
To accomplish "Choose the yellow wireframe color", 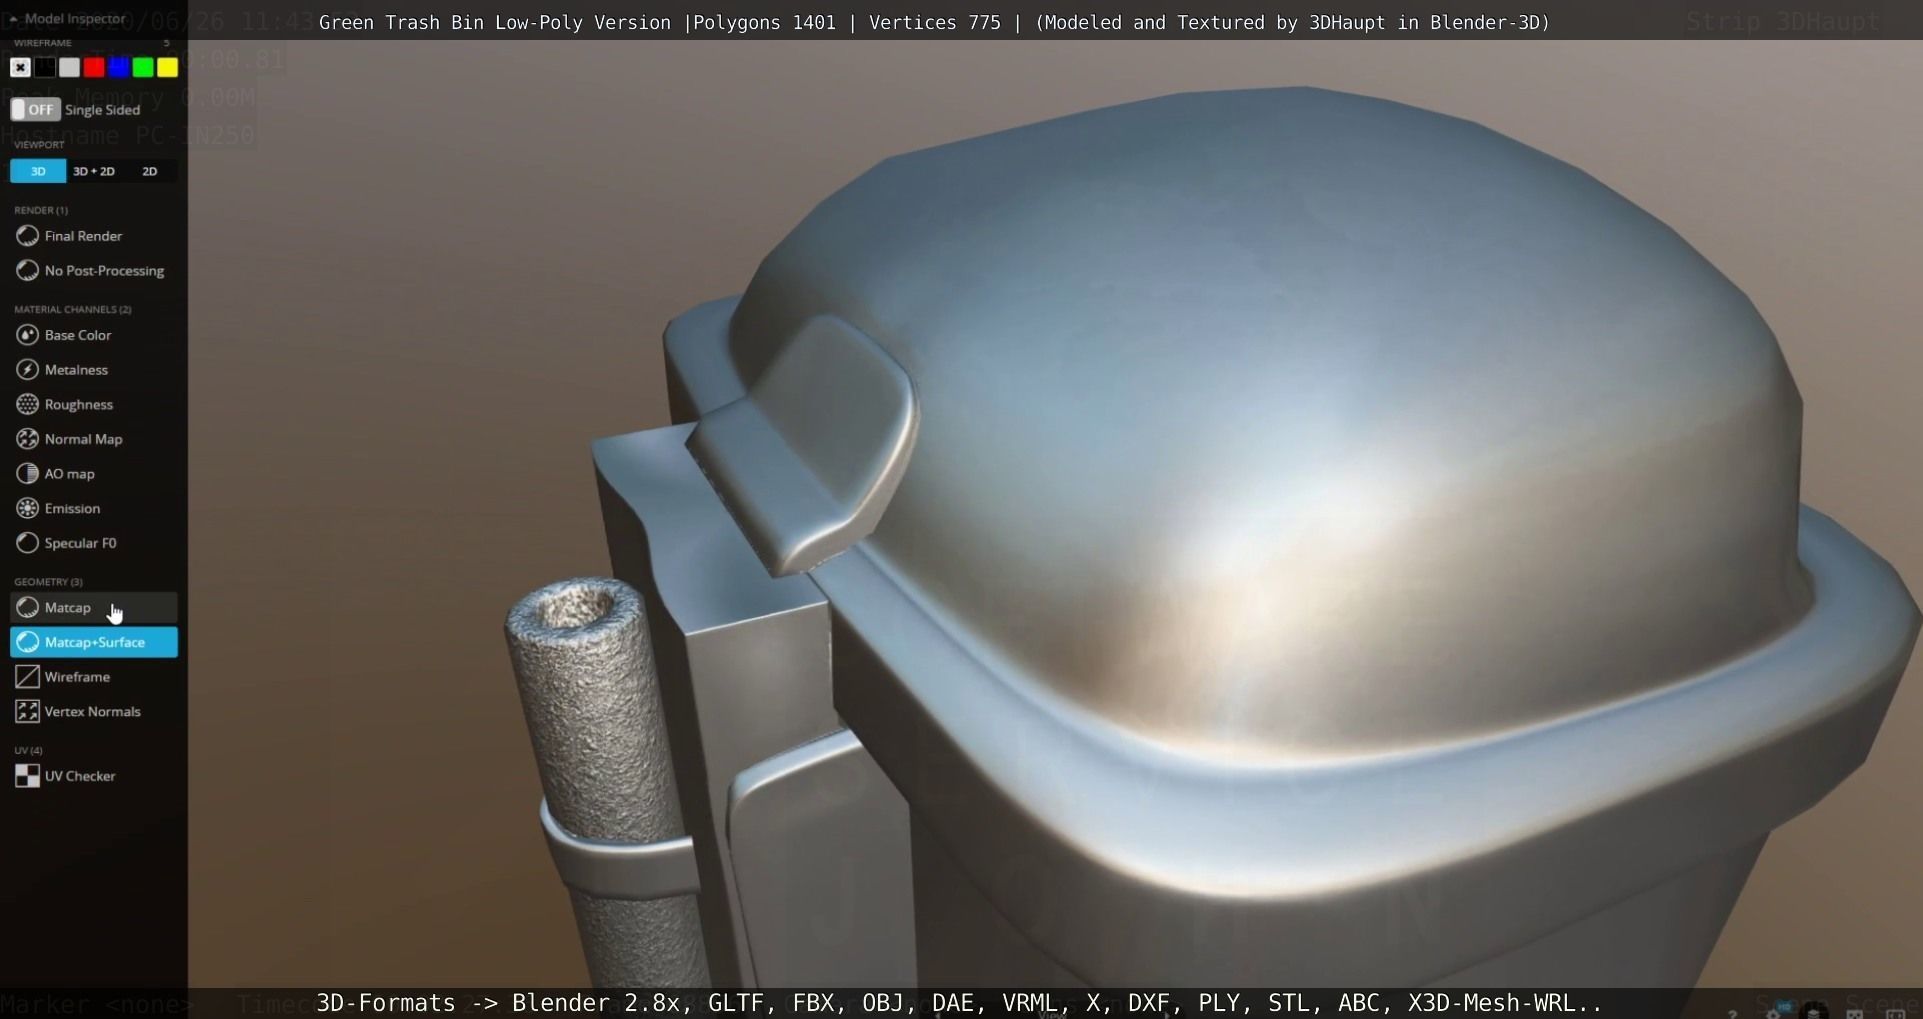I will coord(167,67).
